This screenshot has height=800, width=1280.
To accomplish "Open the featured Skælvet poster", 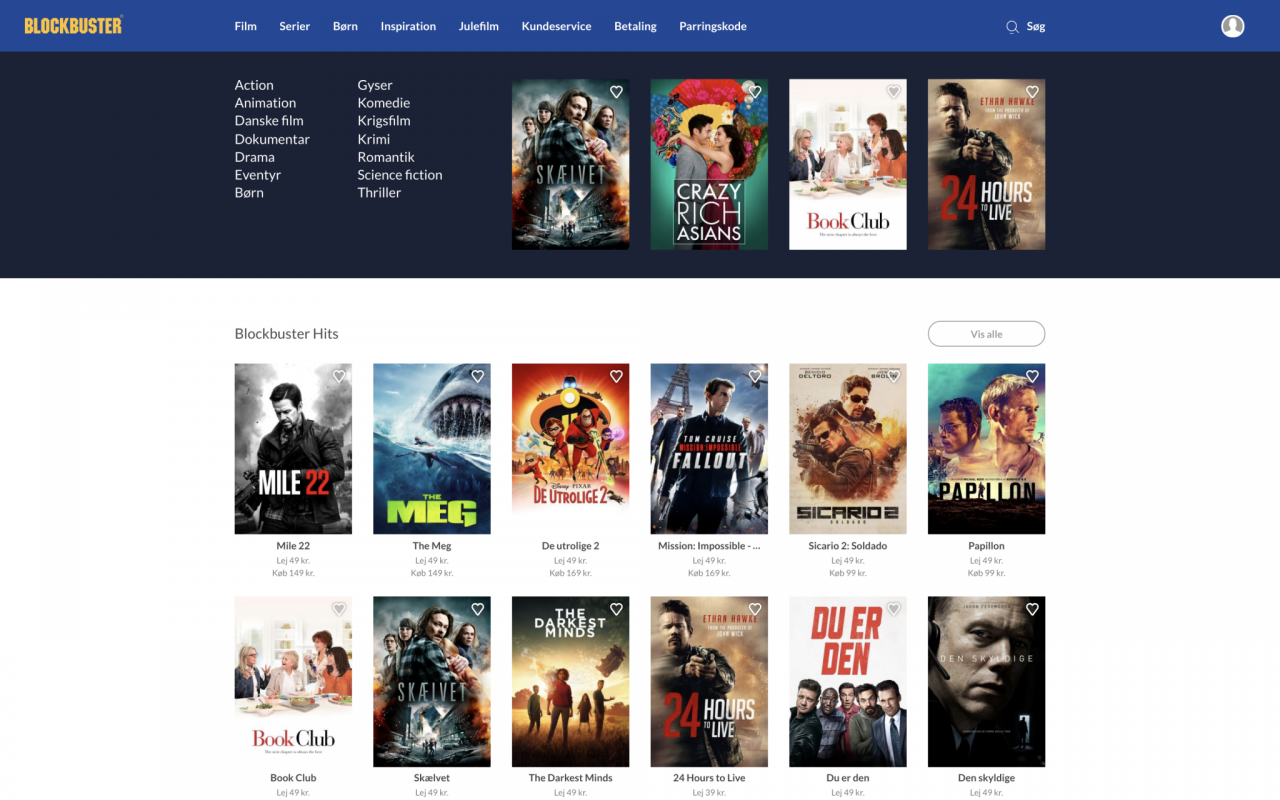I will coord(571,165).
